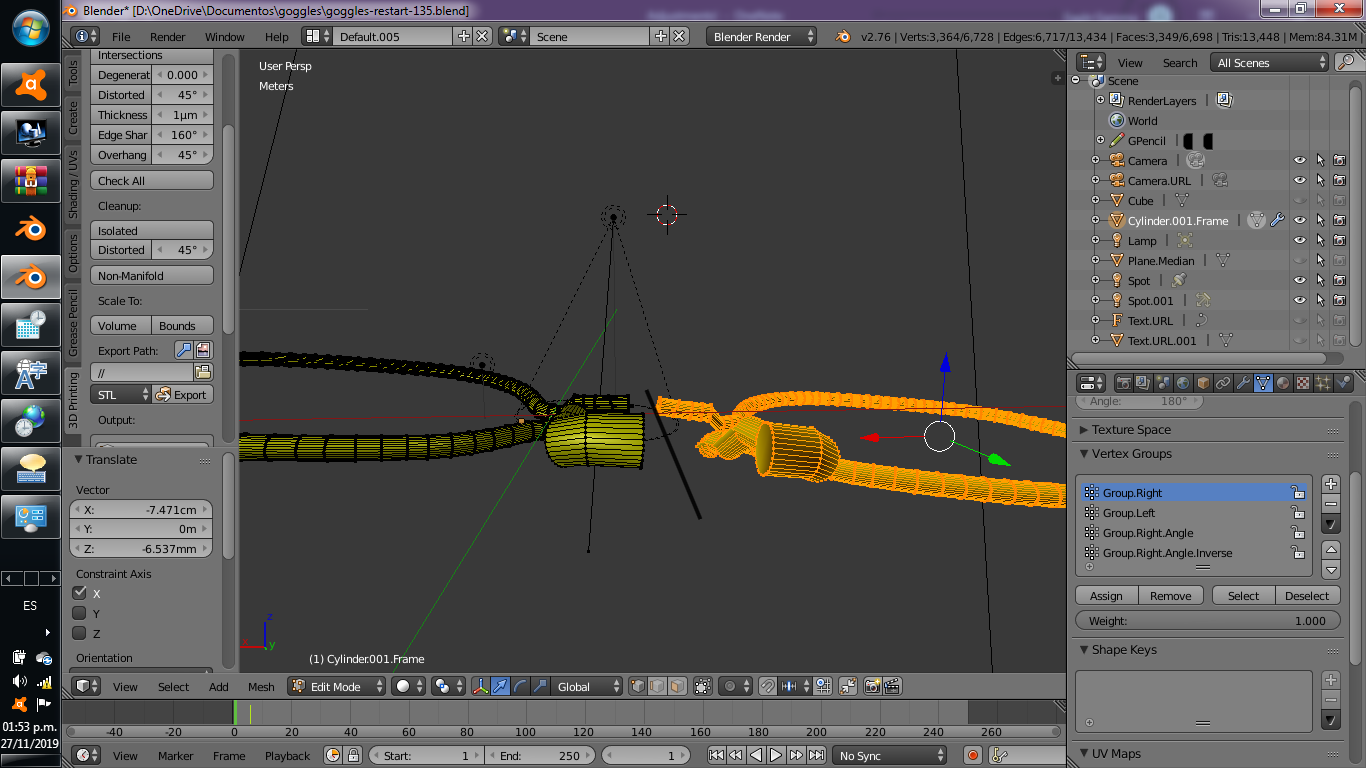This screenshot has width=1366, height=768.
Task: Click the outliner search magnifier icon
Action: [1345, 62]
